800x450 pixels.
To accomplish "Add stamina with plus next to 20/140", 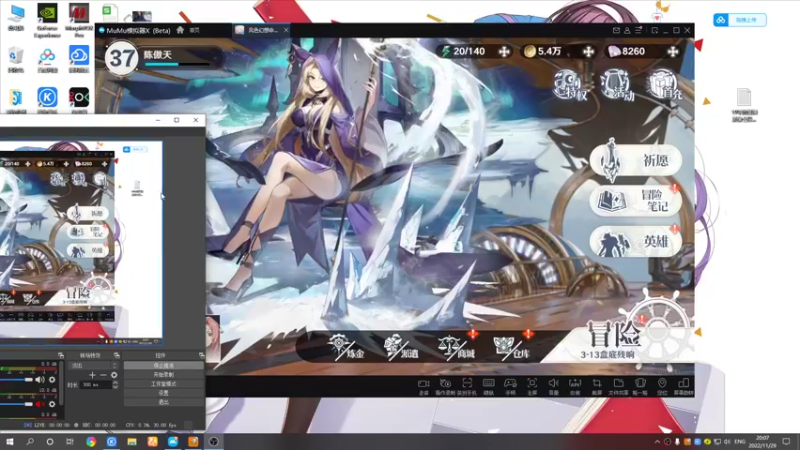I will coord(504,51).
